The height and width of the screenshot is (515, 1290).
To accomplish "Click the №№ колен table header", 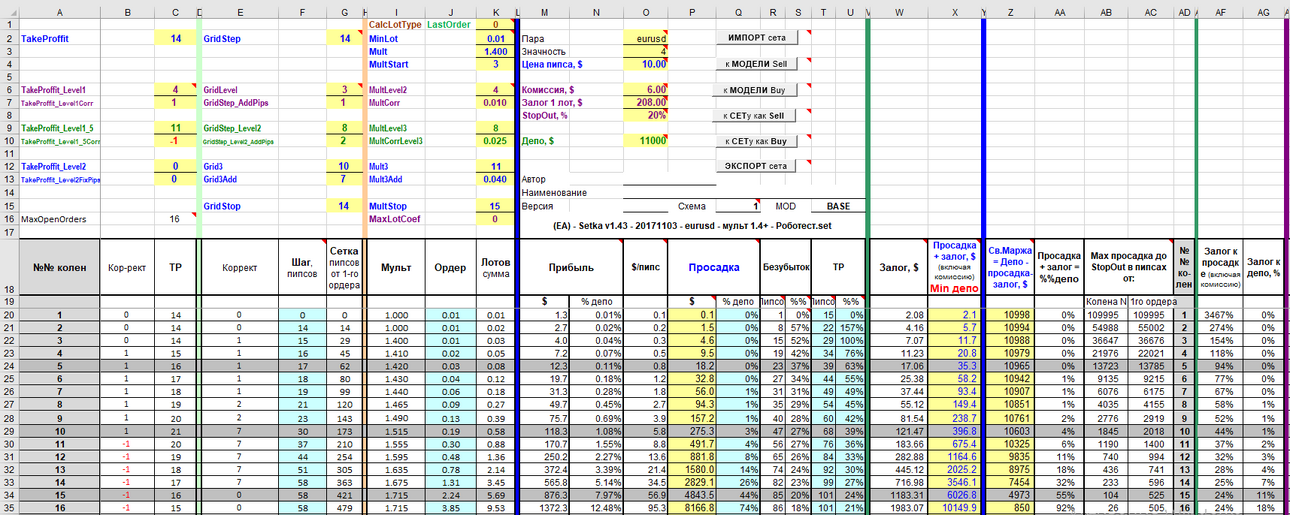I will click(x=59, y=267).
